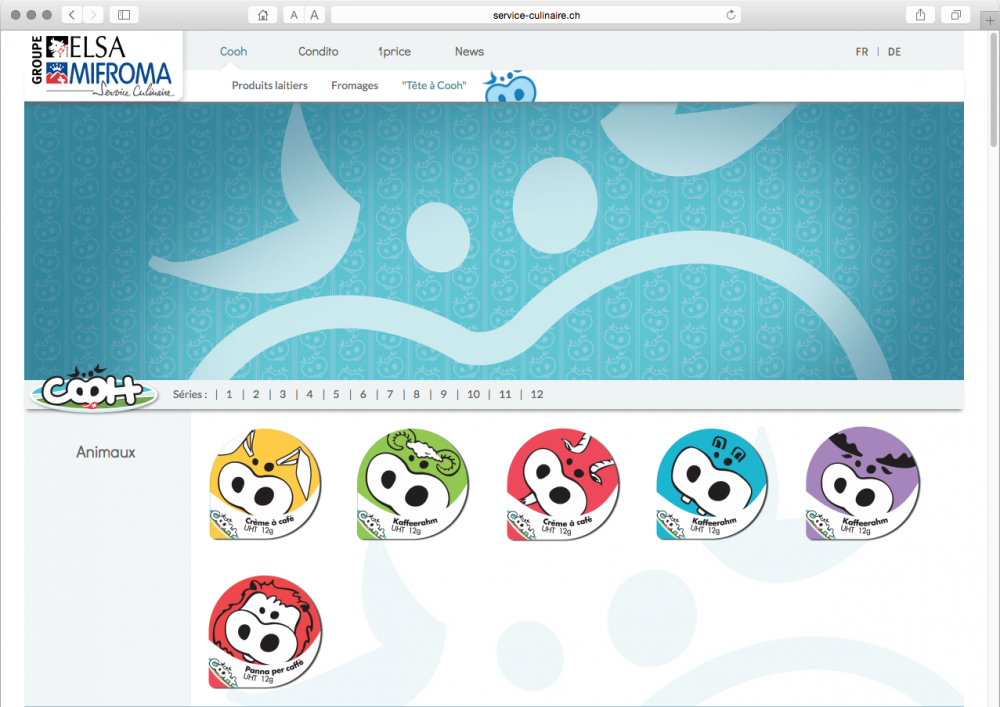This screenshot has width=1000, height=707.
Task: Select the purple Kaffeerahm lid
Action: pyautogui.click(x=863, y=485)
